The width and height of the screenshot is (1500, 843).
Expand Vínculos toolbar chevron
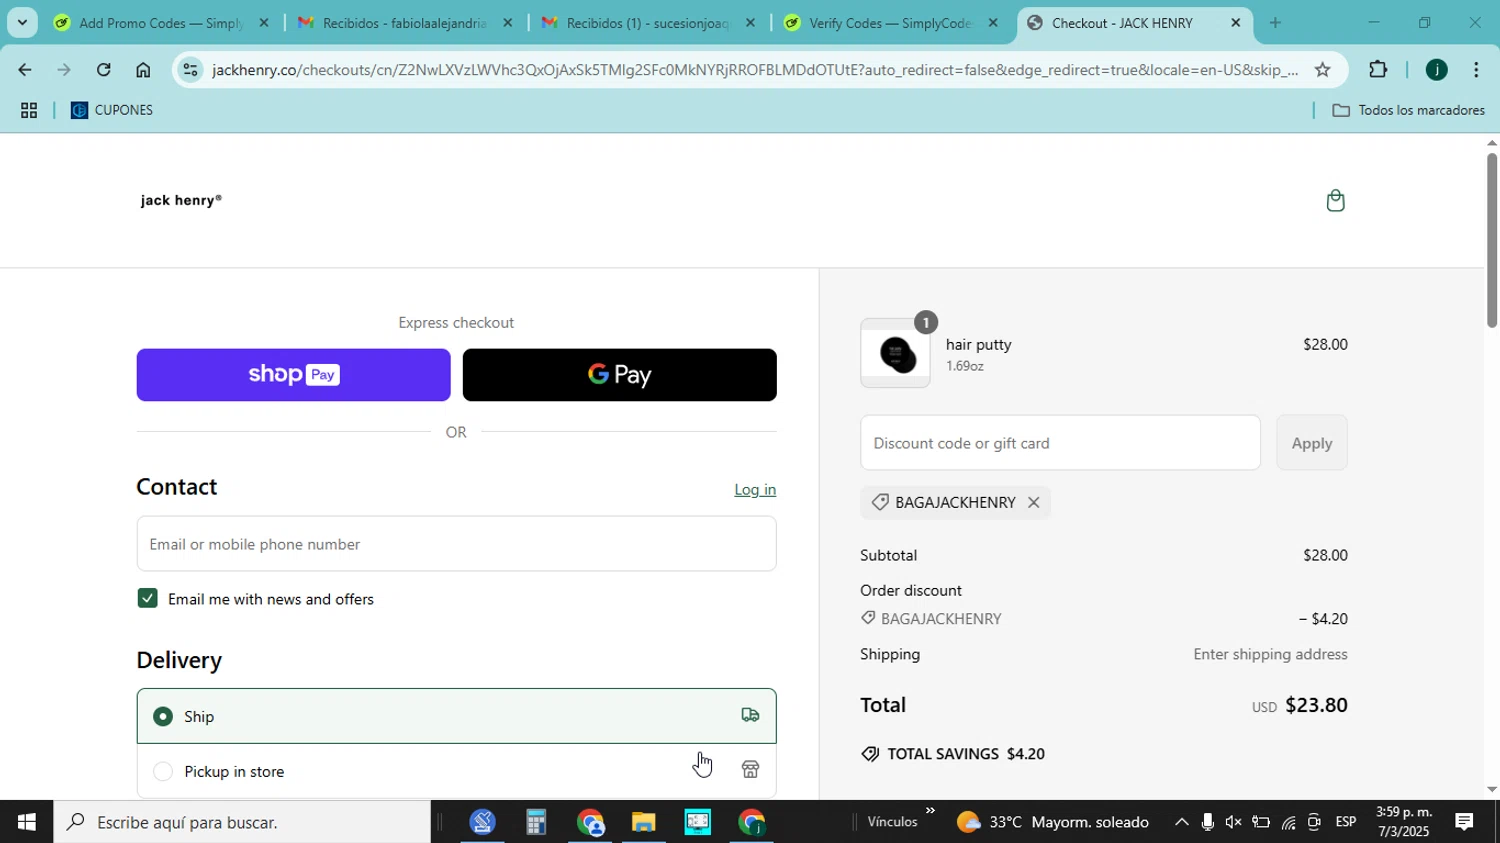click(931, 811)
